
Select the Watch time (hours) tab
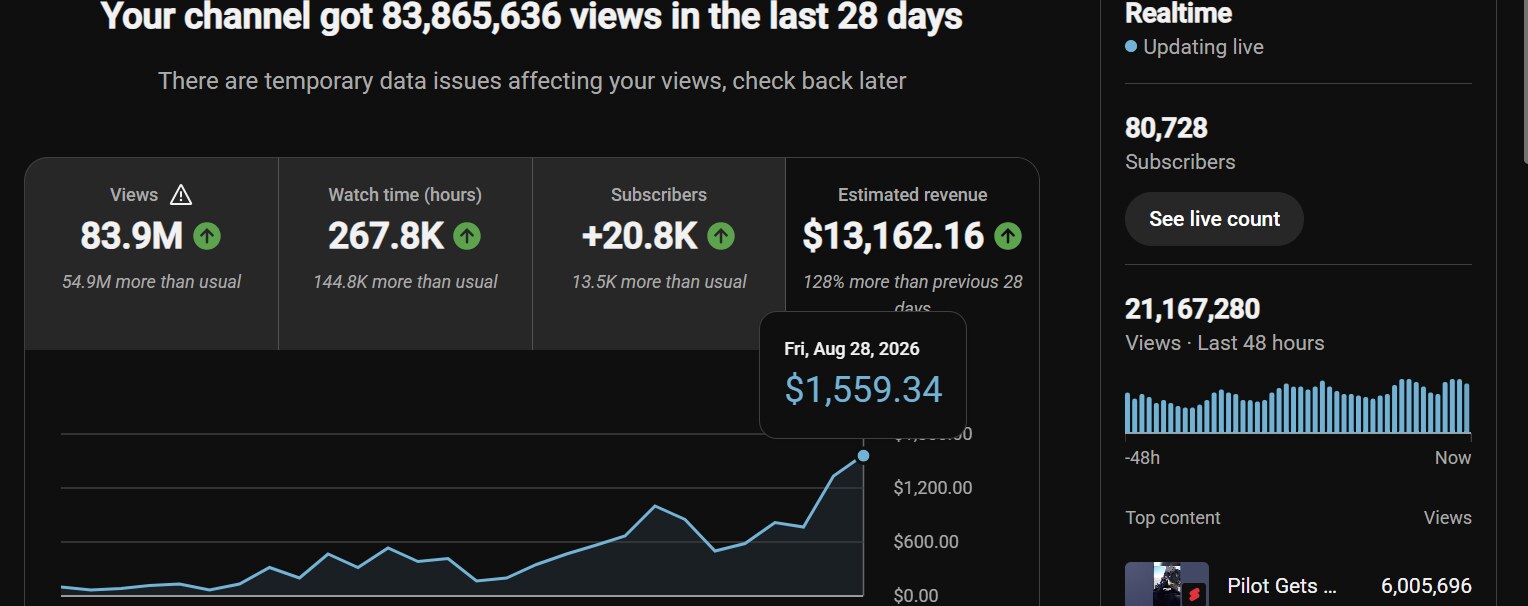(405, 254)
